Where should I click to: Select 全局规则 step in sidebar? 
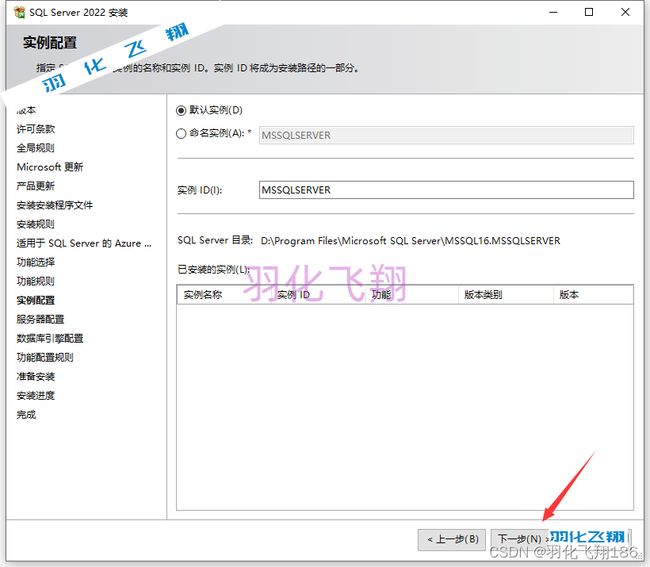[36, 148]
